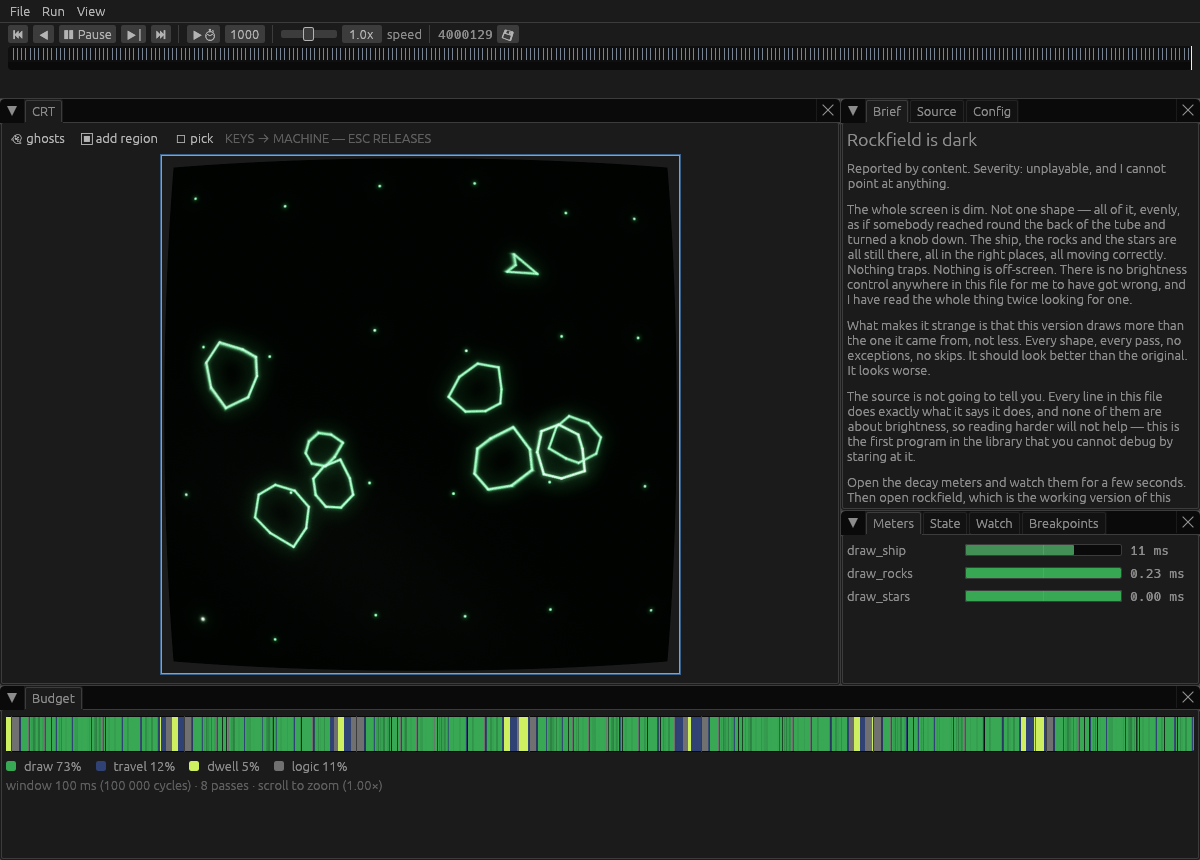Collapse the Budget panel triangle
Image resolution: width=1200 pixels, height=860 pixels.
pyautogui.click(x=12, y=698)
